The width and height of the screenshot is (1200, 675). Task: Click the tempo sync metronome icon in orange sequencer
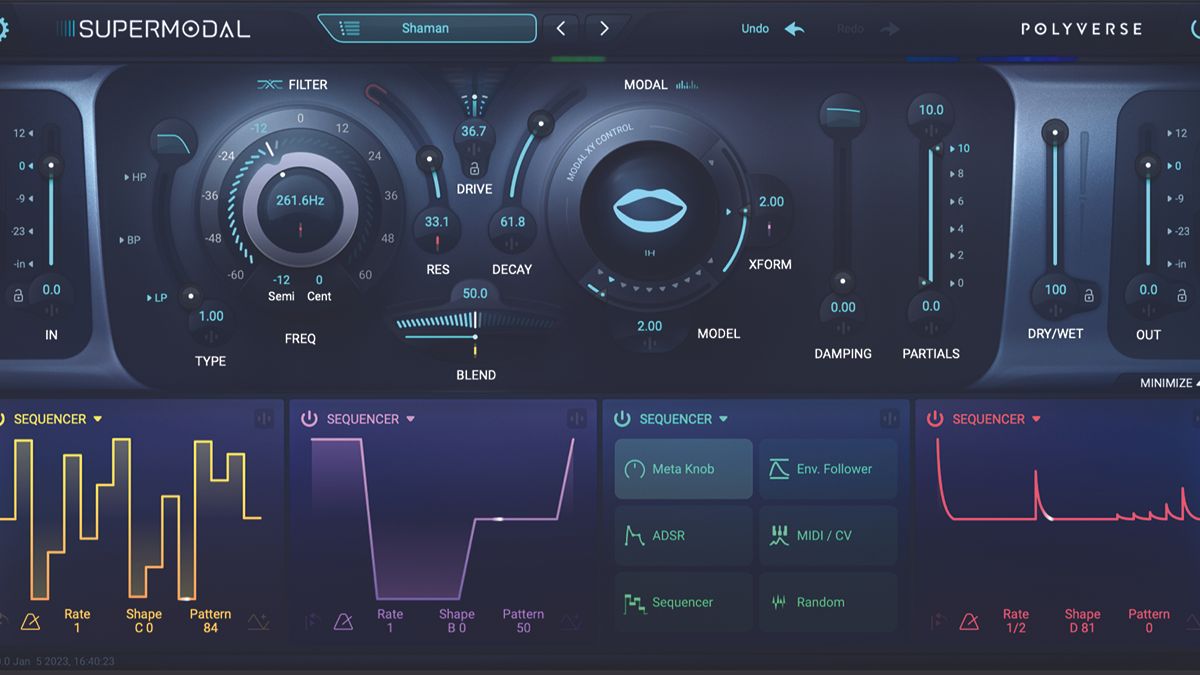click(32, 620)
